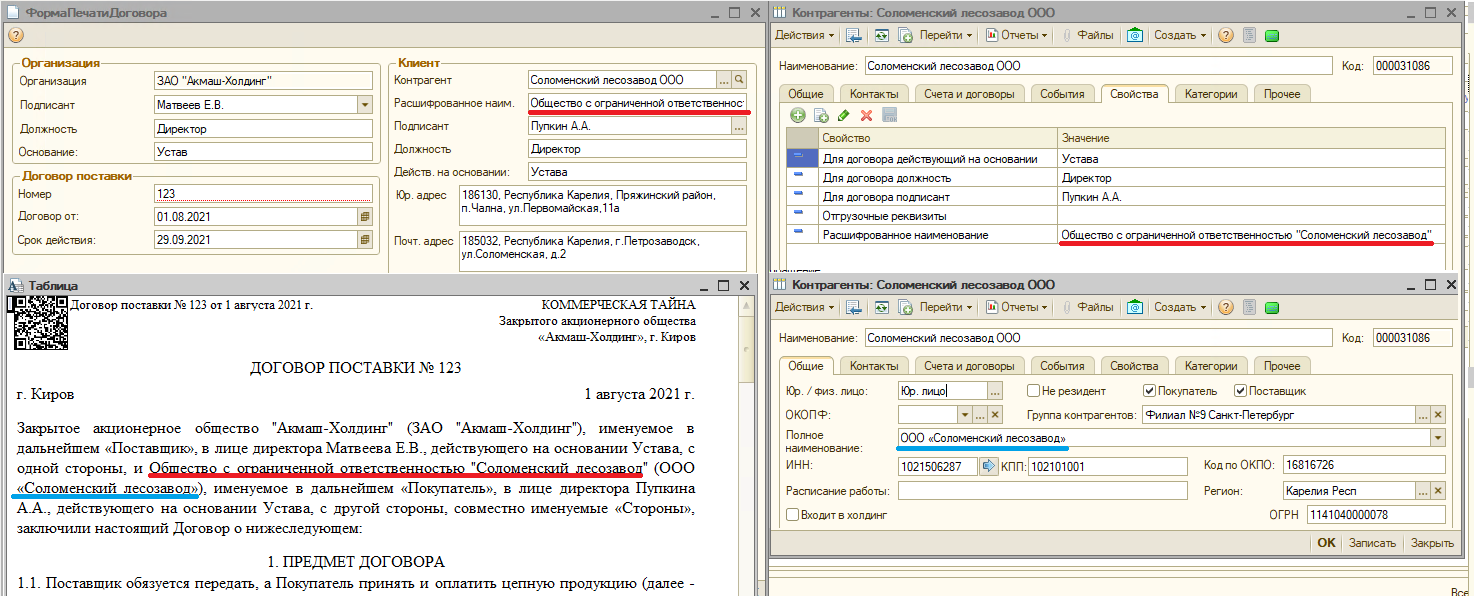Switch to Счета и договоры tab in upper window

point(968,94)
